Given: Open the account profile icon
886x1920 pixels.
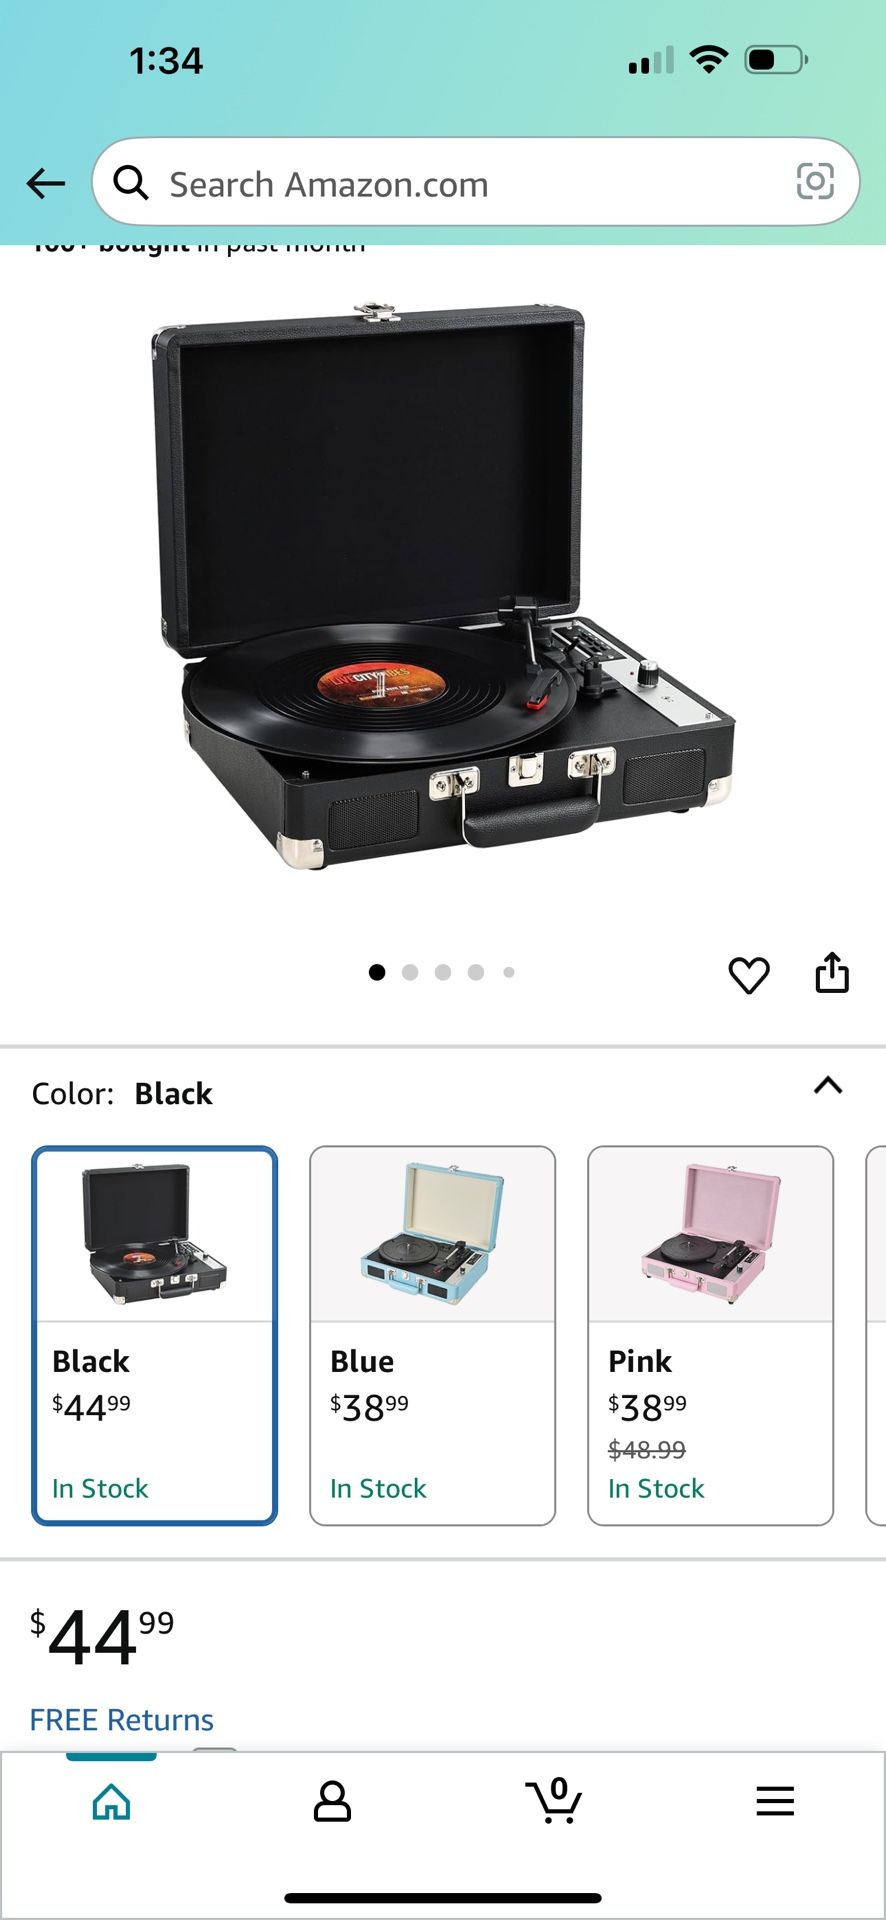Looking at the screenshot, I should click(332, 1802).
